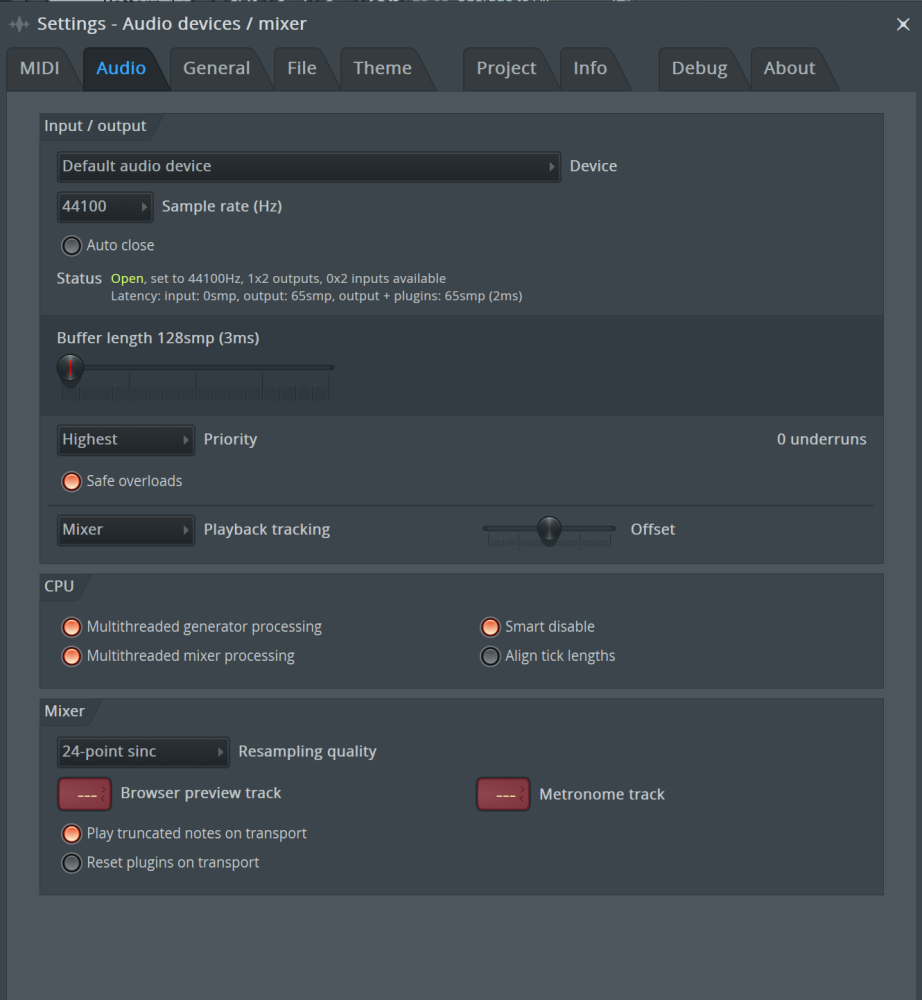Viewport: 922px width, 1000px height.
Task: Click the waveform icon in the title bar
Action: (19, 24)
